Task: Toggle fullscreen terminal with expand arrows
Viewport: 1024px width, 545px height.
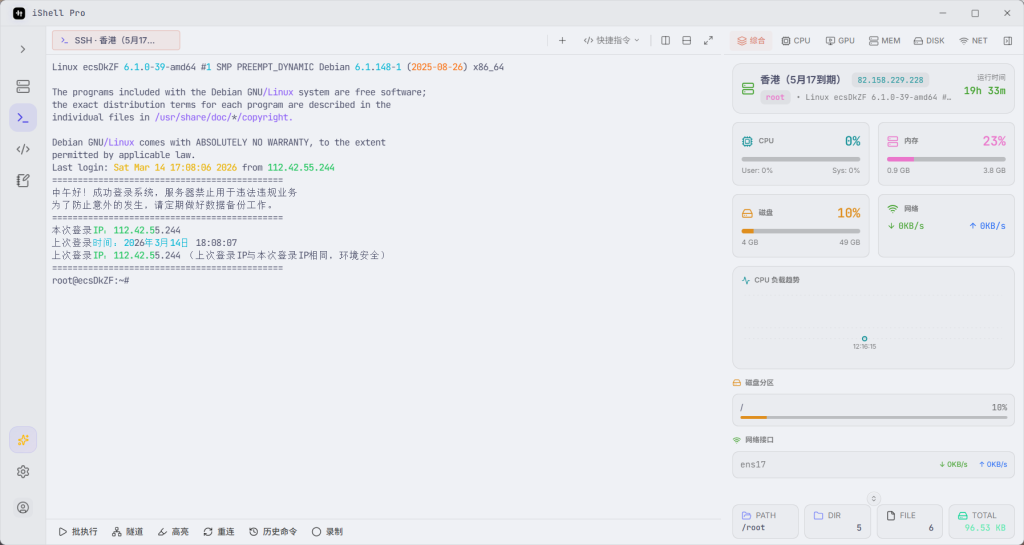Action: (708, 41)
